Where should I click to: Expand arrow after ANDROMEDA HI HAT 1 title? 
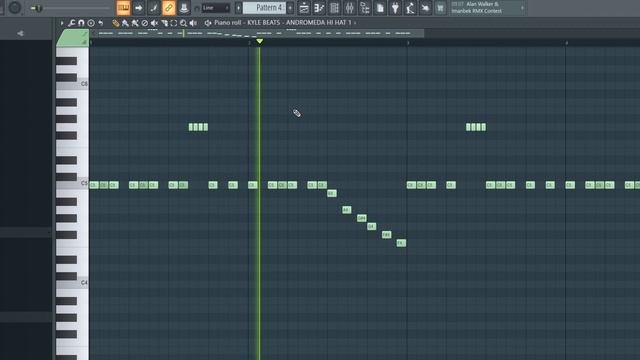coord(355,23)
